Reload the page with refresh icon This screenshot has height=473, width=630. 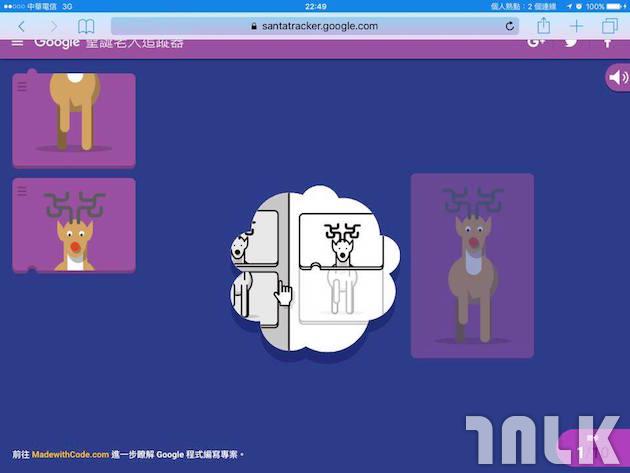[510, 26]
